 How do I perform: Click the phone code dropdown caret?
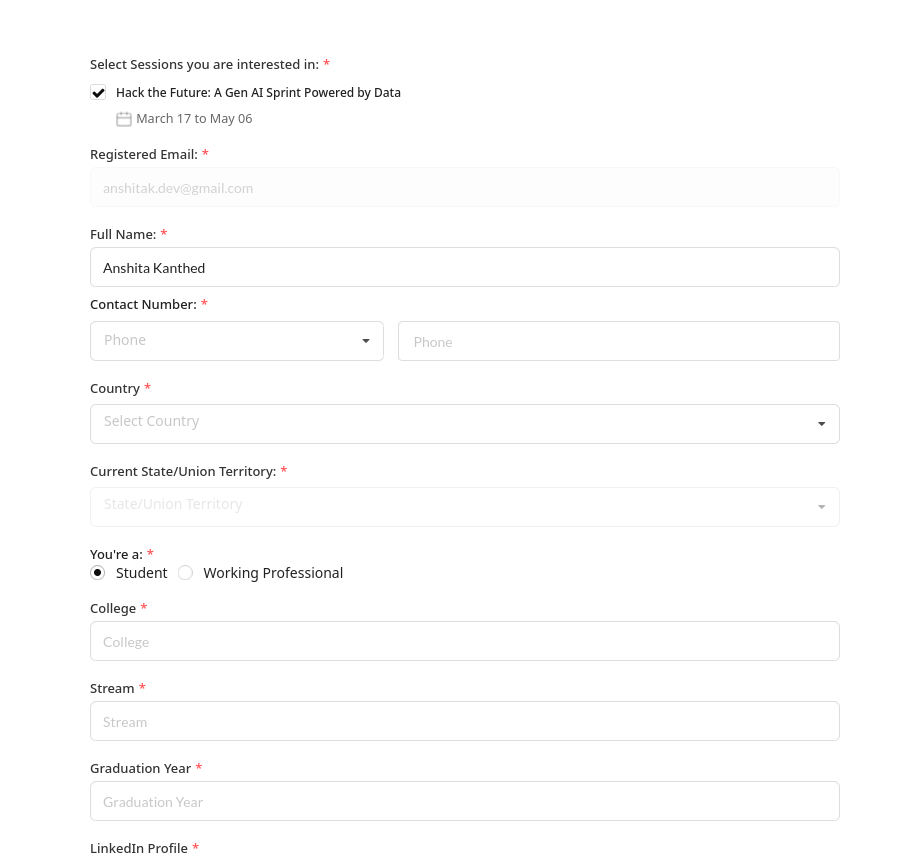[366, 341]
